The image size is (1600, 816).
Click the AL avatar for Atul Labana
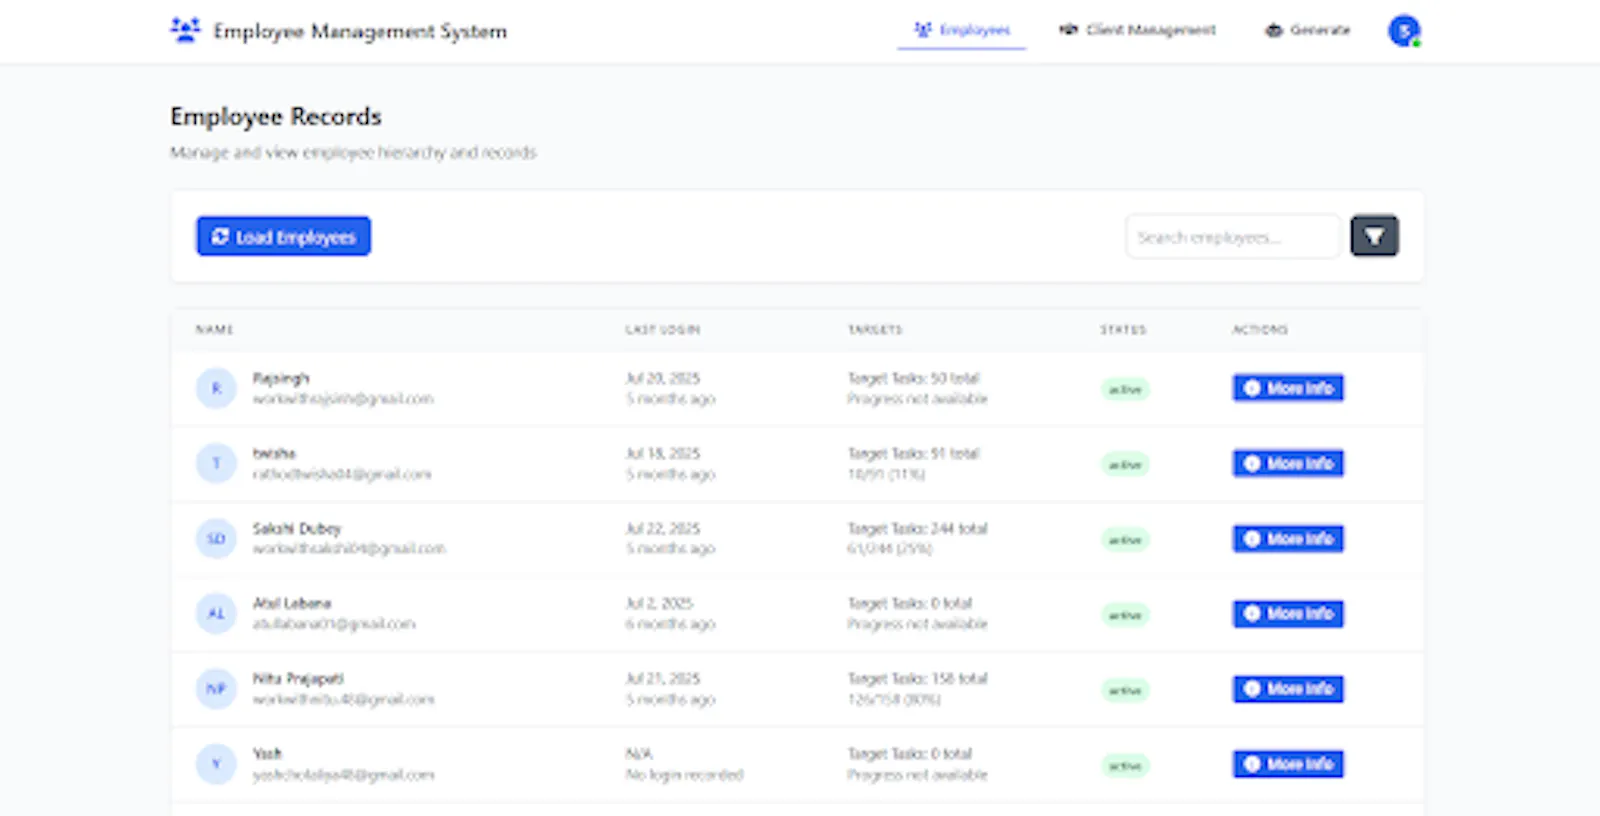(216, 613)
